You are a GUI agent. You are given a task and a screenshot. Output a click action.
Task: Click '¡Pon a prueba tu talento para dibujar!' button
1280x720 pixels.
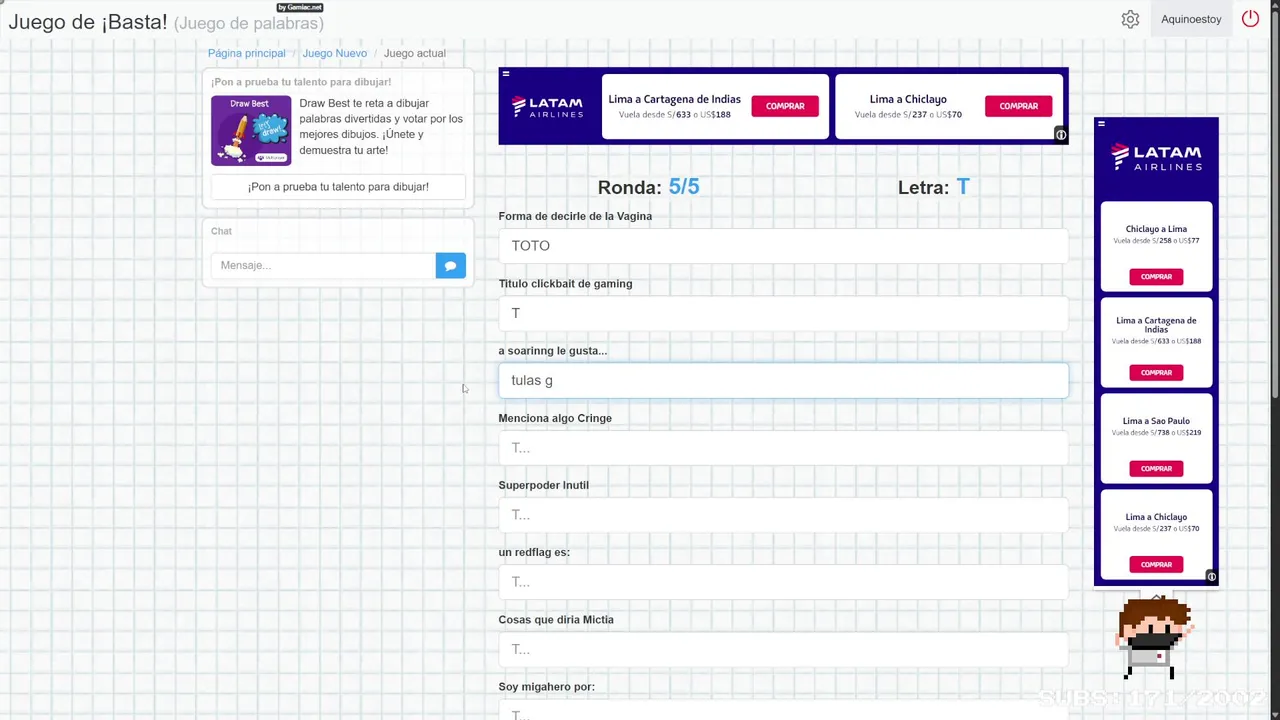[x=338, y=187]
